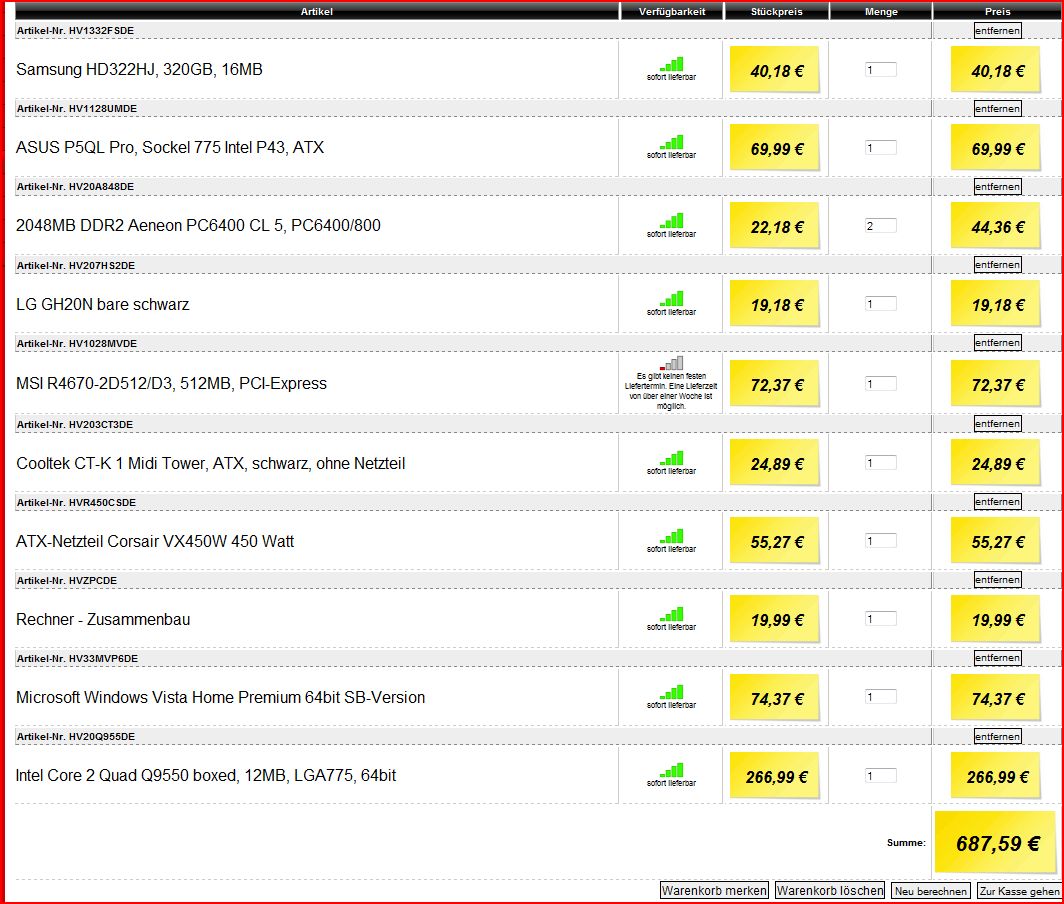This screenshot has width=1064, height=904.
Task: Focus quantity field for LG GH20N
Action: point(881,303)
